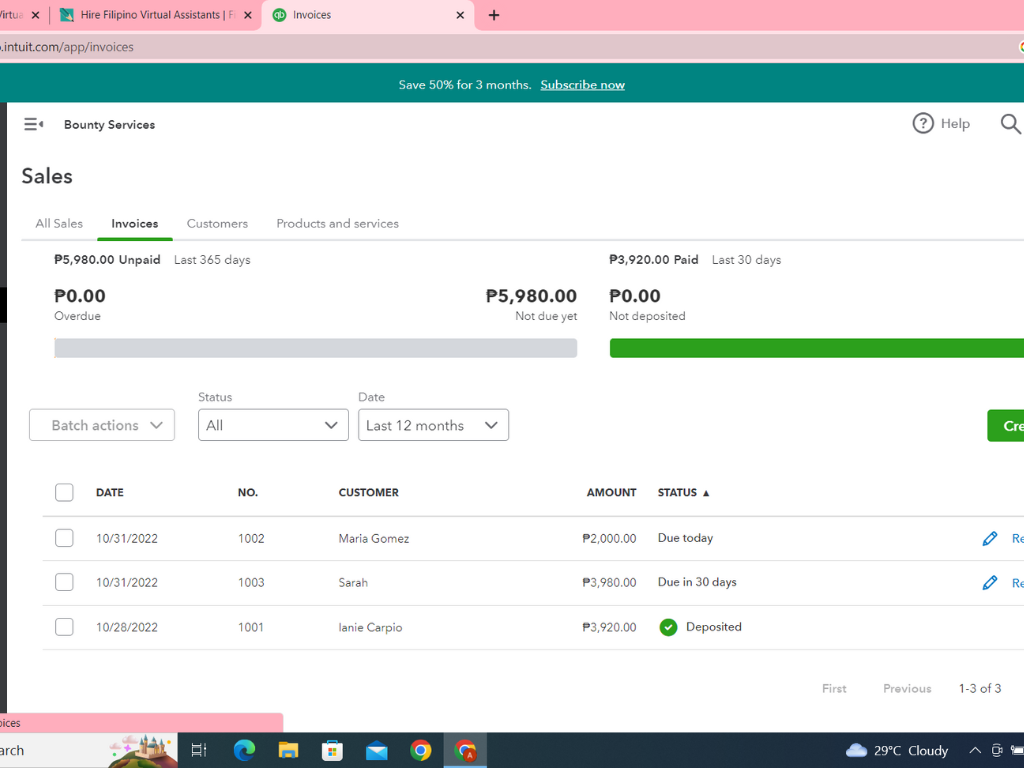
Task: Click amount ₱3,920.00 in table
Action: (x=609, y=628)
